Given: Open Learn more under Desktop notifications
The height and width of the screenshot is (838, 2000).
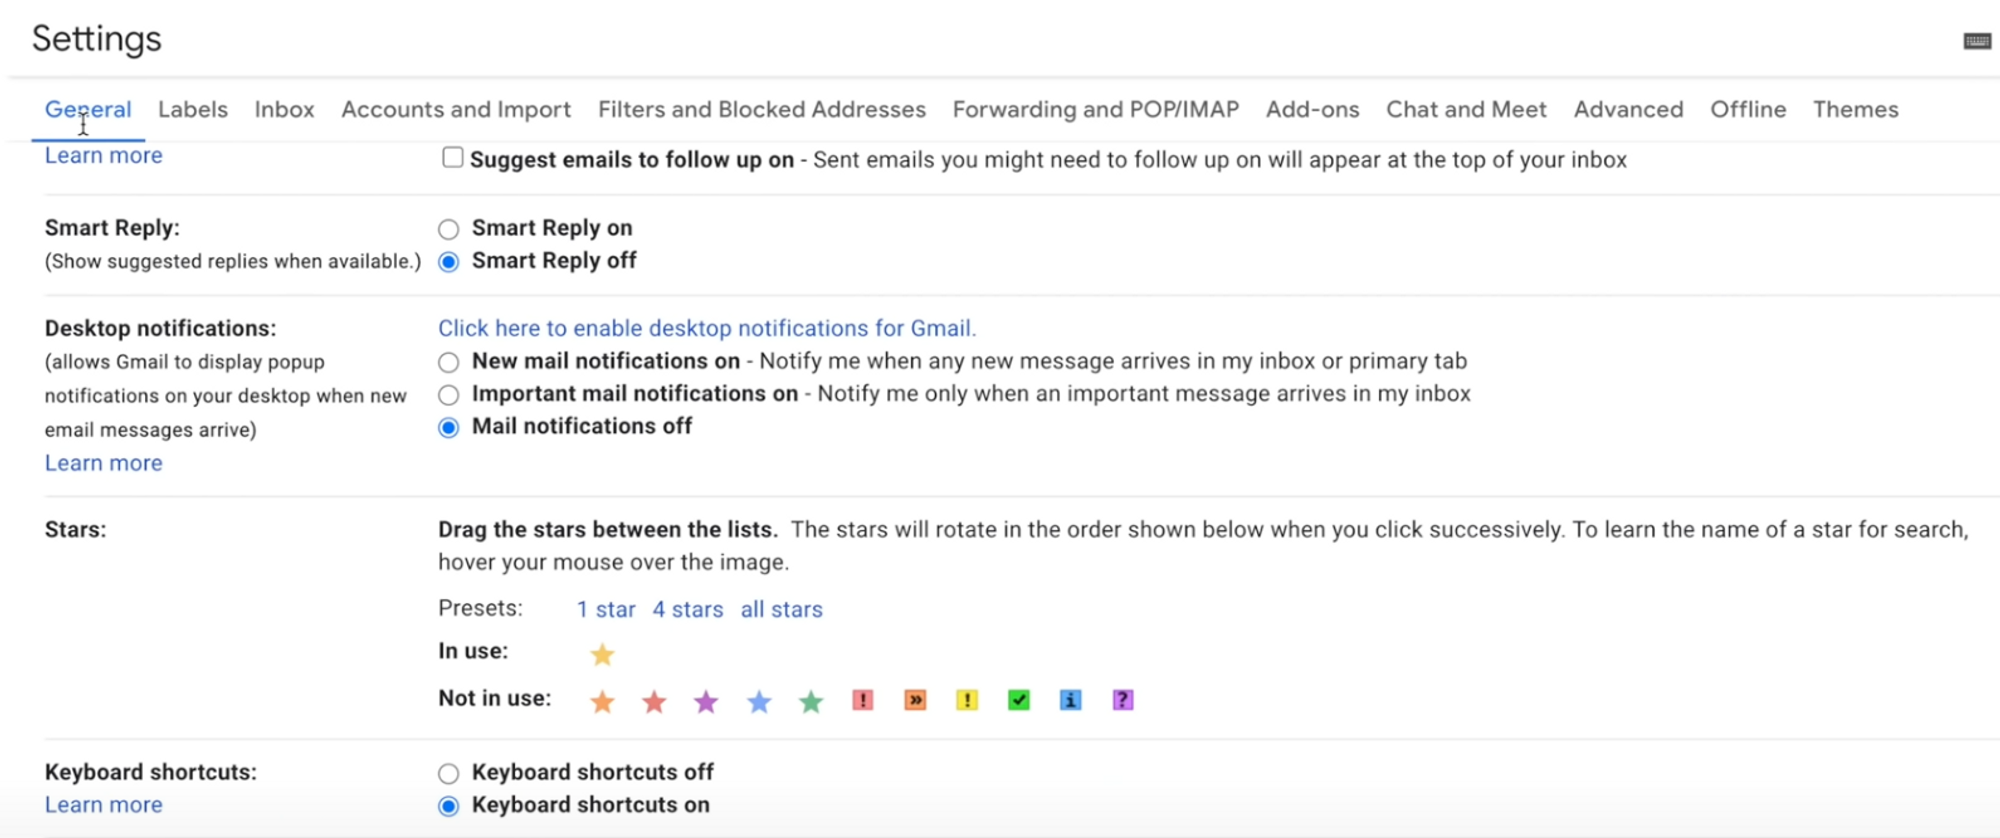Looking at the screenshot, I should point(103,463).
